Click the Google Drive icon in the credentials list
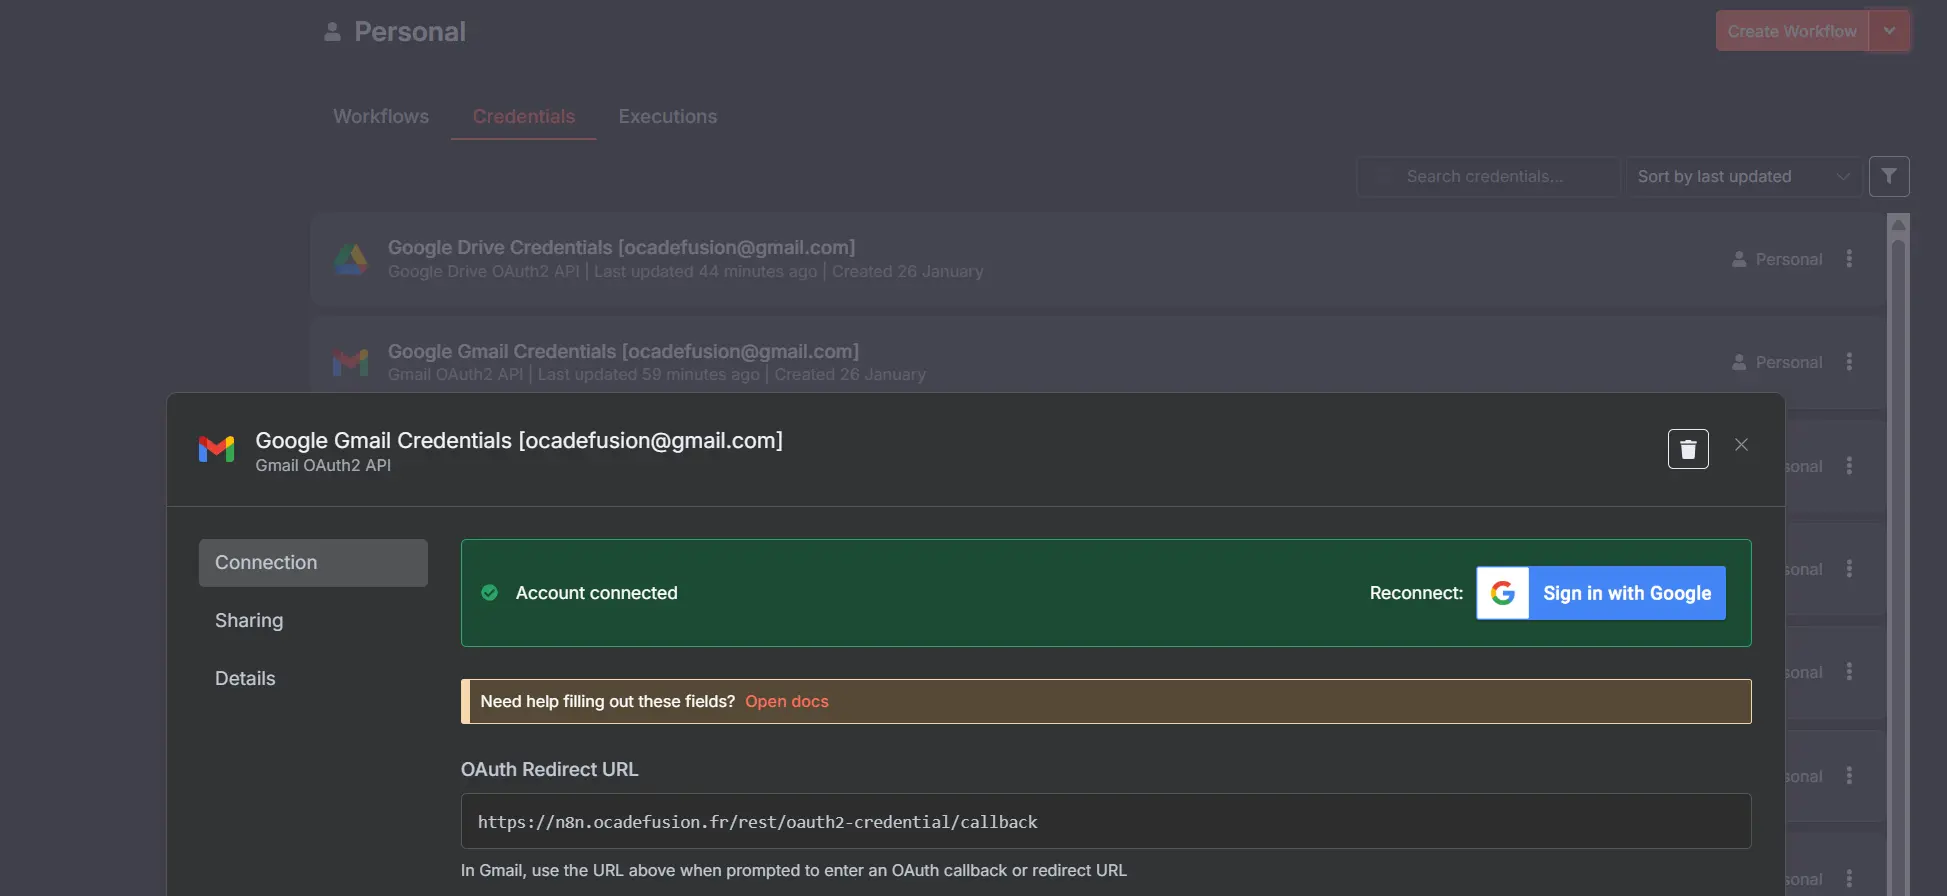The image size is (1947, 896). pyautogui.click(x=350, y=259)
